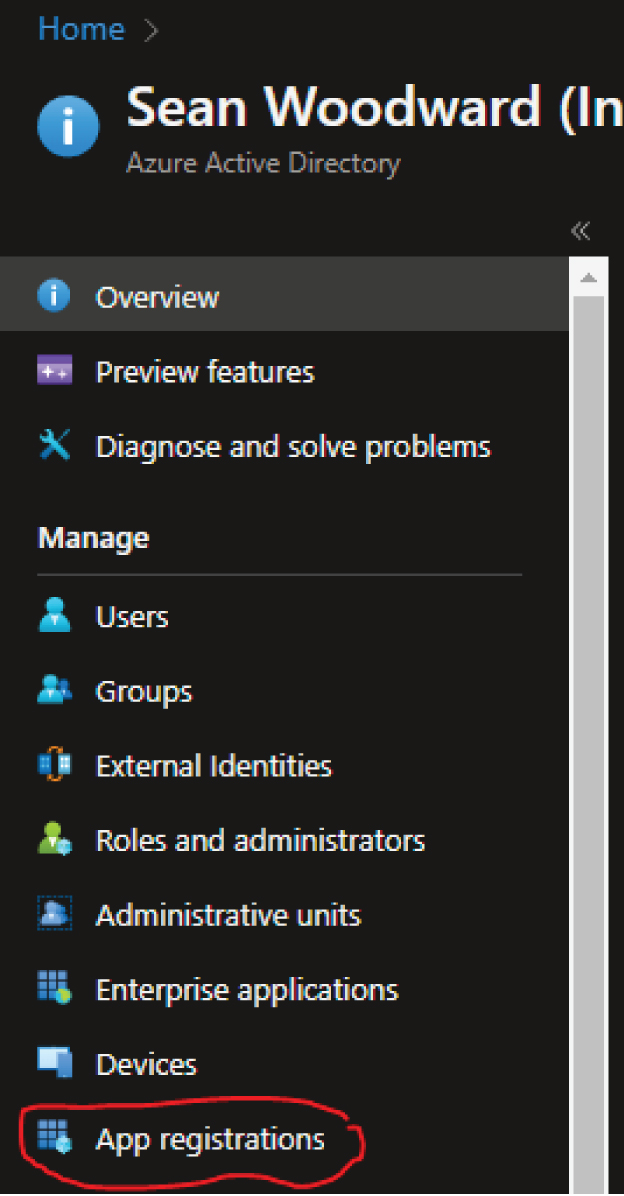Open External Identities
The width and height of the screenshot is (624, 1196).
(214, 765)
